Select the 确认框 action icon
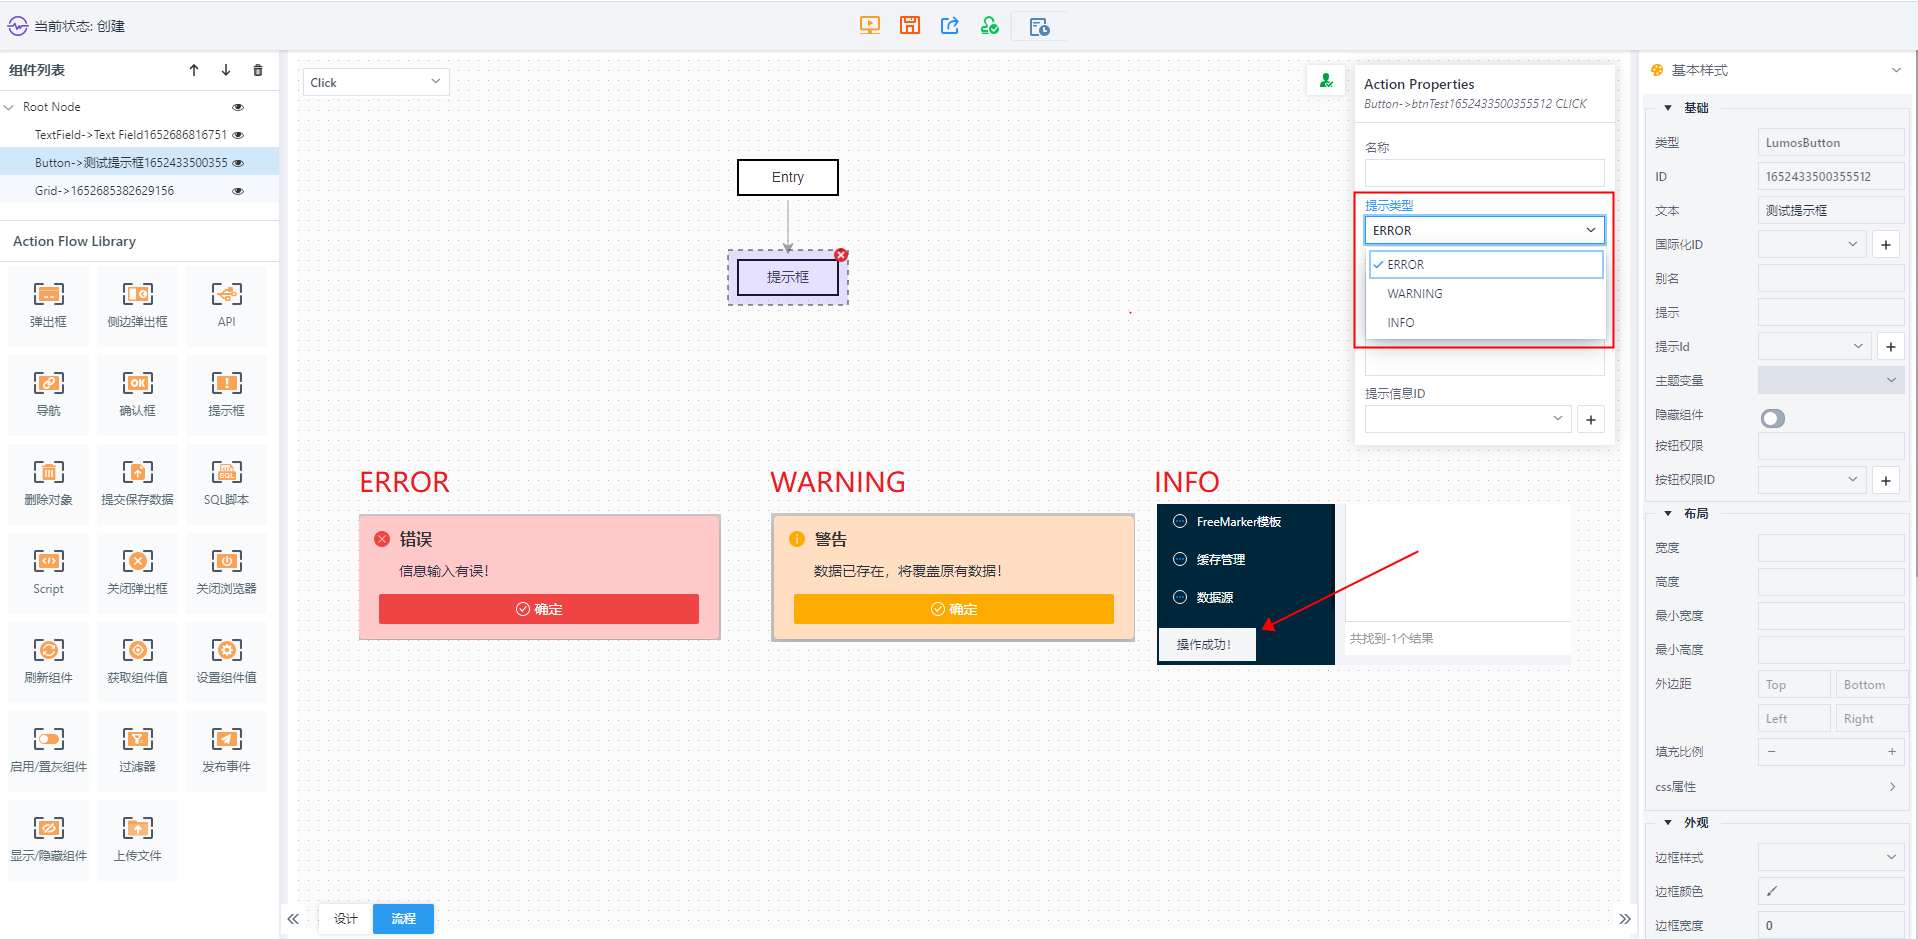 (138, 383)
